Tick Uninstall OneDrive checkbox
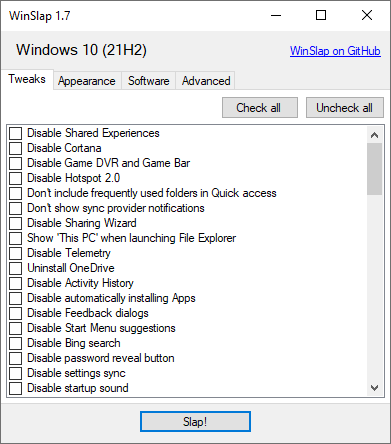 [x=15, y=268]
